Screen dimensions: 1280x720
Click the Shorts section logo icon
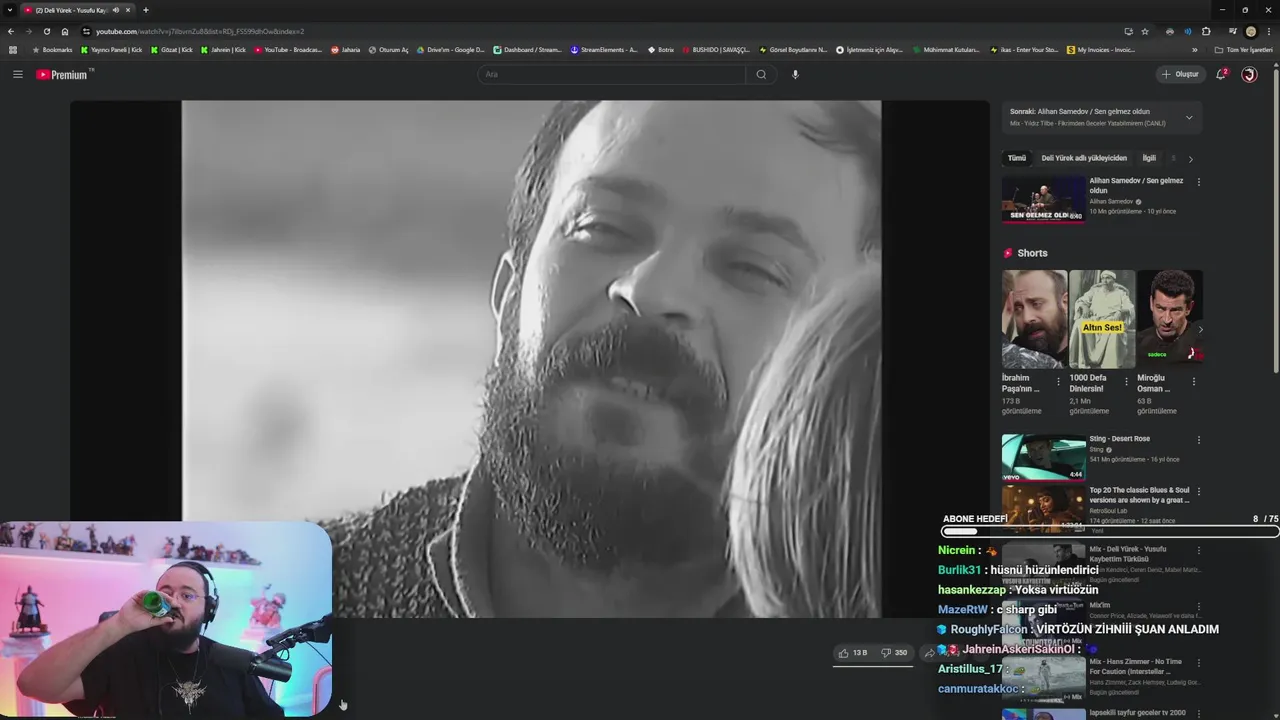coord(1008,253)
